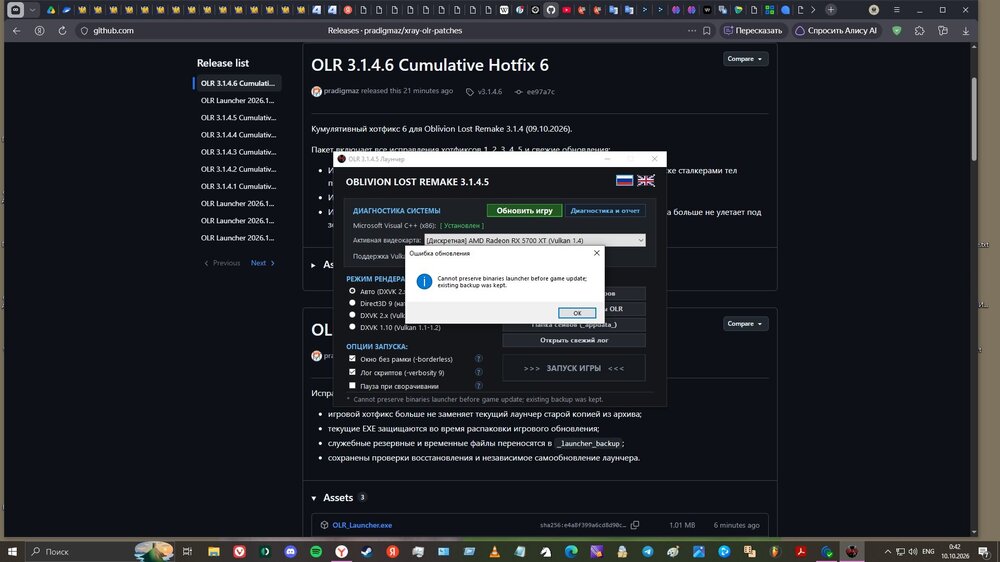
Task: Expand the collapsed Assets section of the 3.1.4.6 release
Action: 313,265
